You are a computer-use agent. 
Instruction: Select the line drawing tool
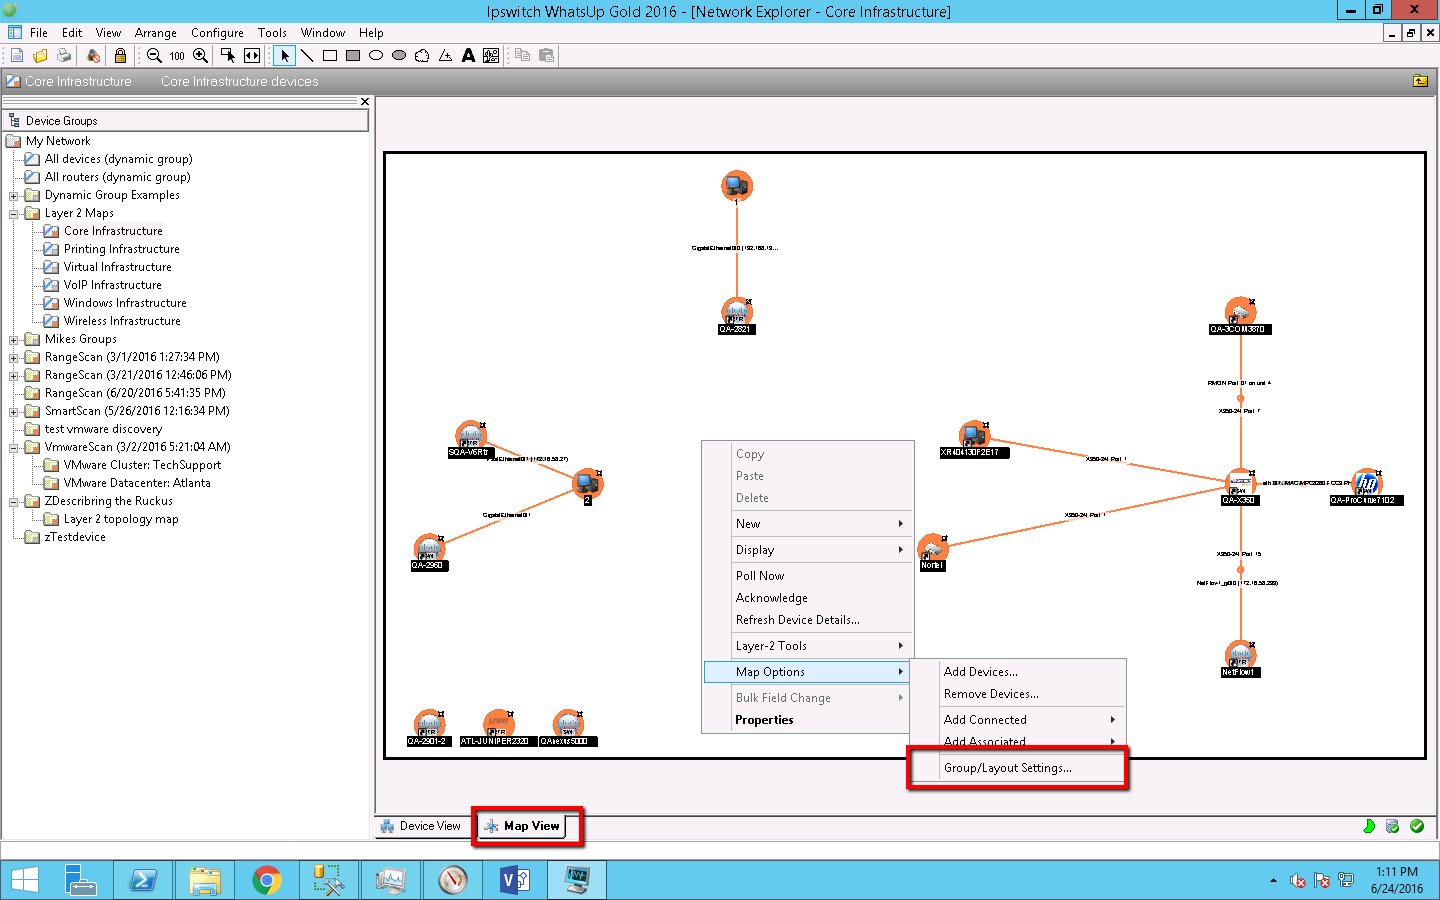307,56
